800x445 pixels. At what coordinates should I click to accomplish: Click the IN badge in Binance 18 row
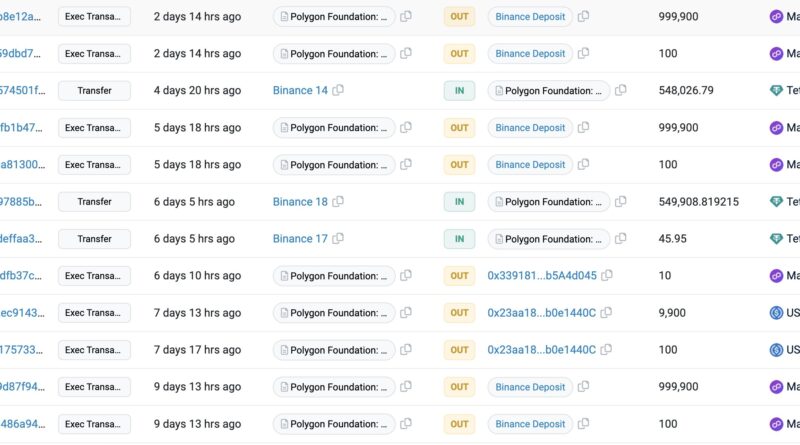[x=459, y=202]
